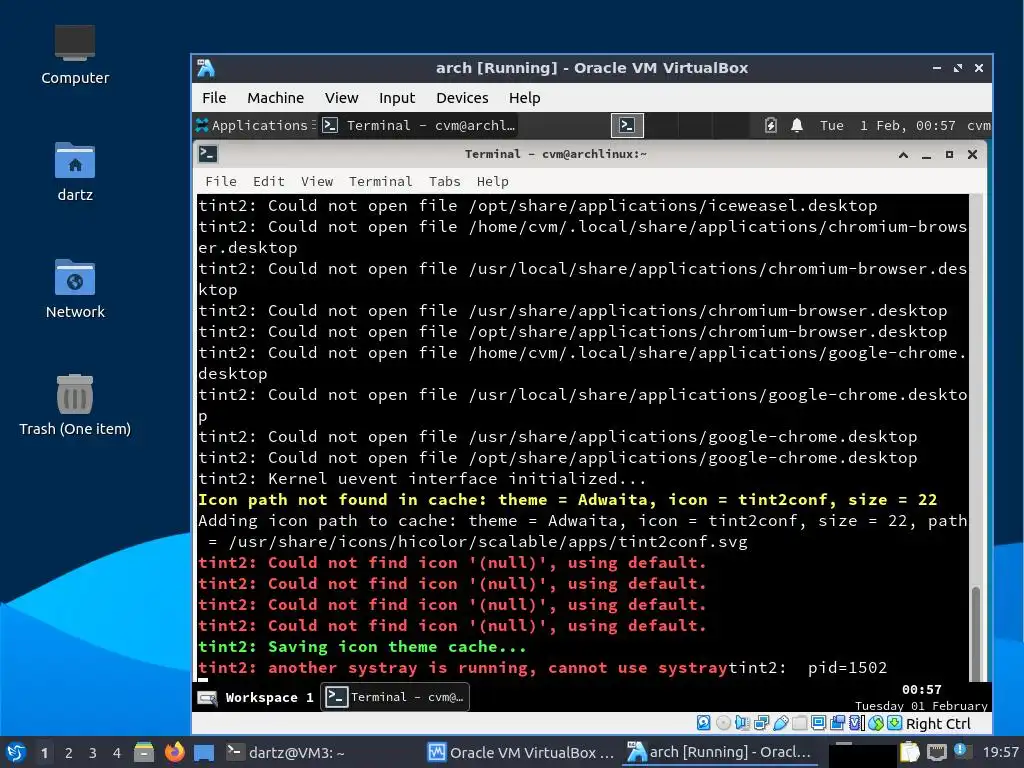The width and height of the screenshot is (1024, 768).
Task: Click the mouse integration icon in VirtualBox status bar
Action: tap(876, 723)
